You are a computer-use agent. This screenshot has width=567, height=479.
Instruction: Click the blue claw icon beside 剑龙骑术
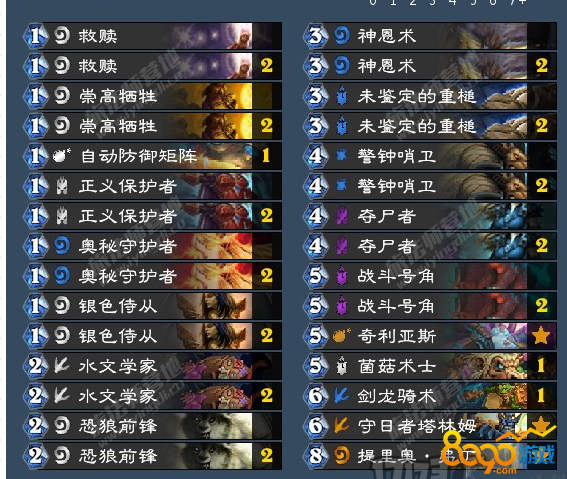pos(341,396)
